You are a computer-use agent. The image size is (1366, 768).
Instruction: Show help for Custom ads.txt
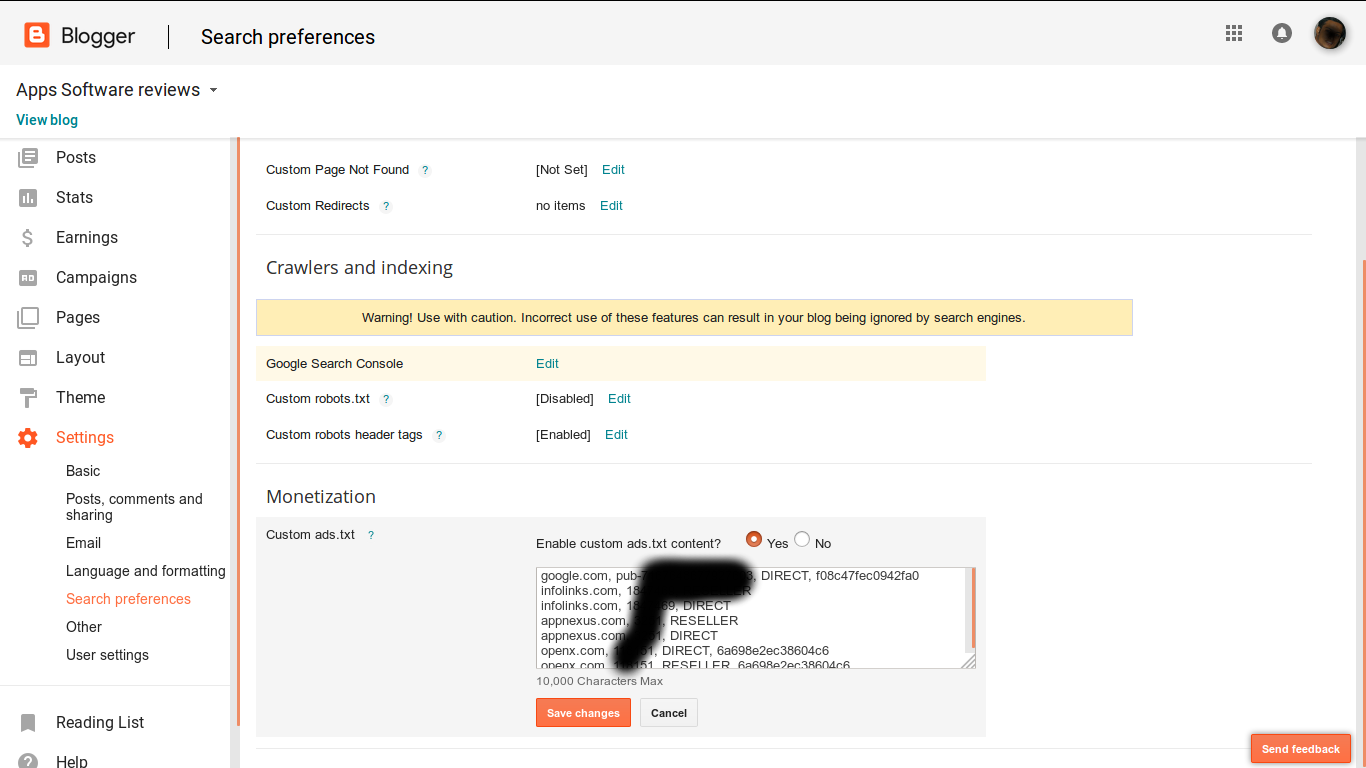pos(371,535)
